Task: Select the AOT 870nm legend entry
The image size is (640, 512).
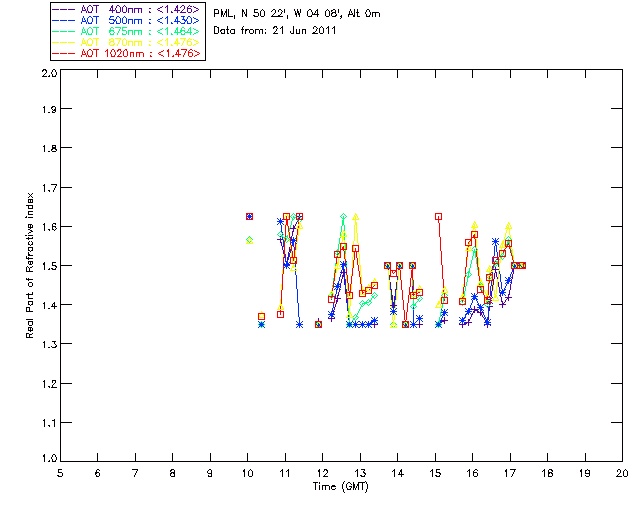Action: (127, 42)
